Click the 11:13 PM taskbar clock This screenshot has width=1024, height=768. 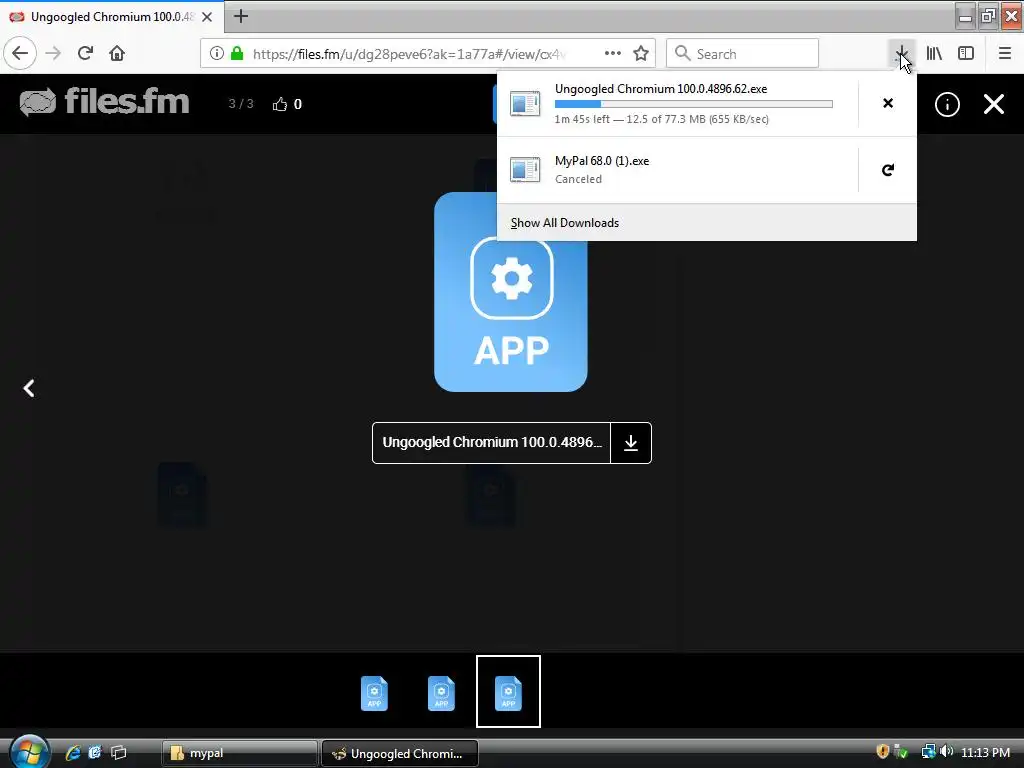pyautogui.click(x=985, y=752)
